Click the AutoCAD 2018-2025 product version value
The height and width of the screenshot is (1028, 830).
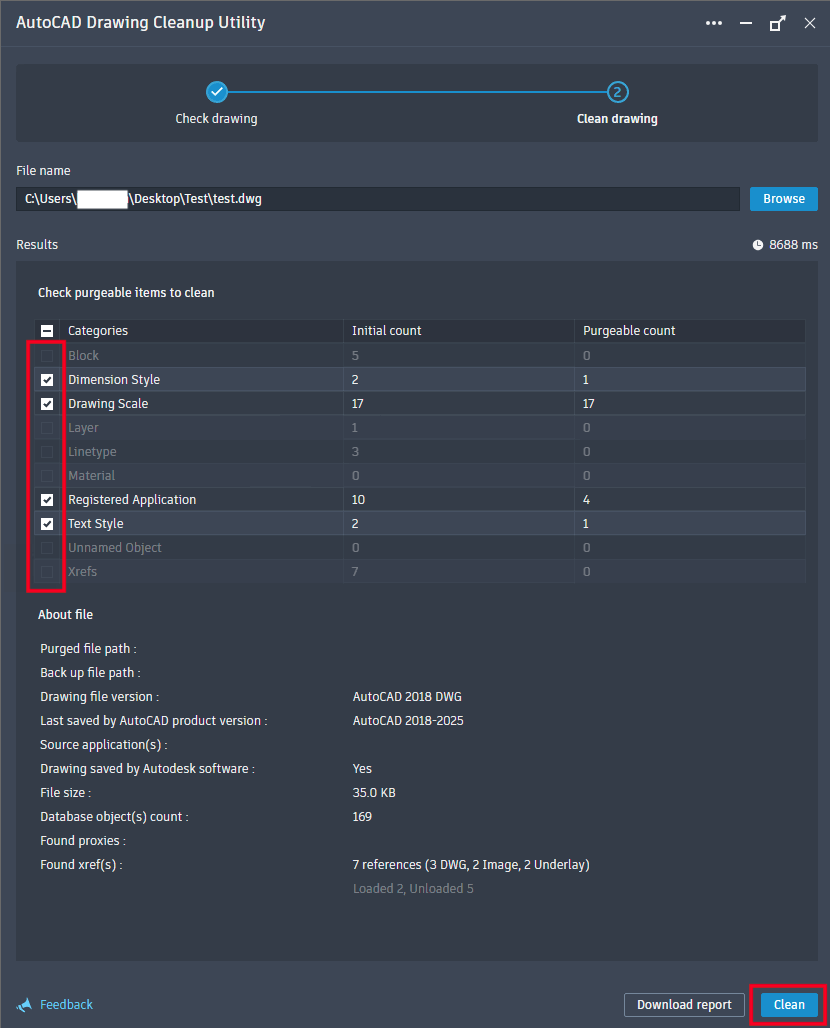408,721
